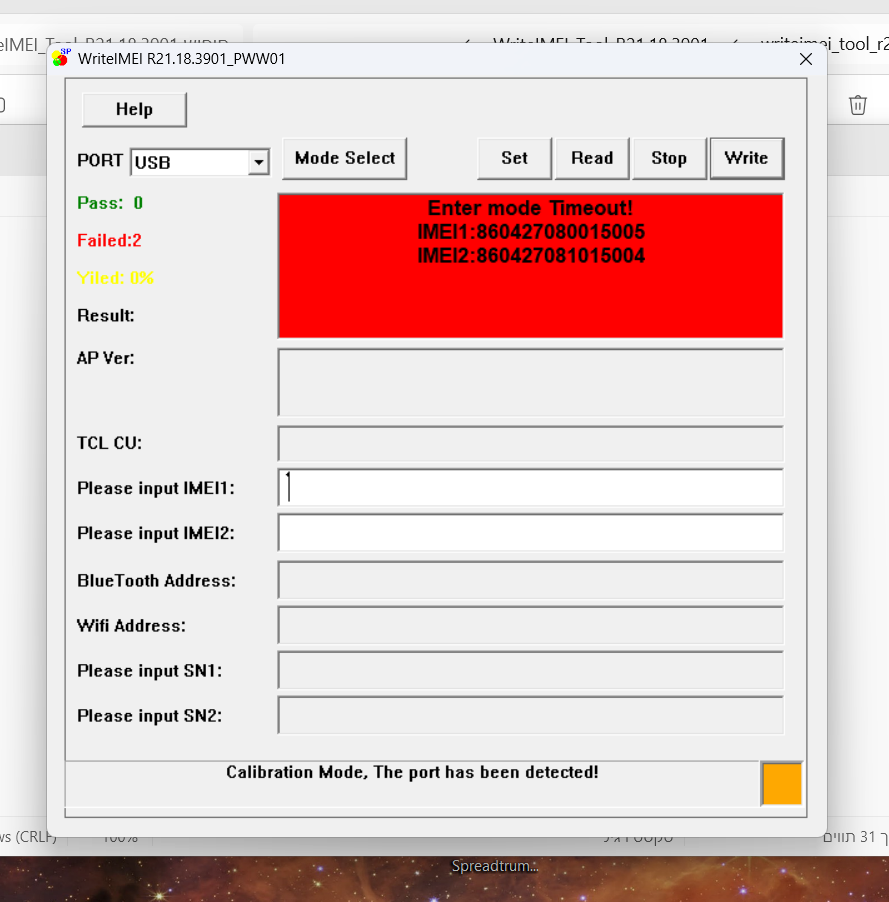Click the trash delete icon in background window

857,105
